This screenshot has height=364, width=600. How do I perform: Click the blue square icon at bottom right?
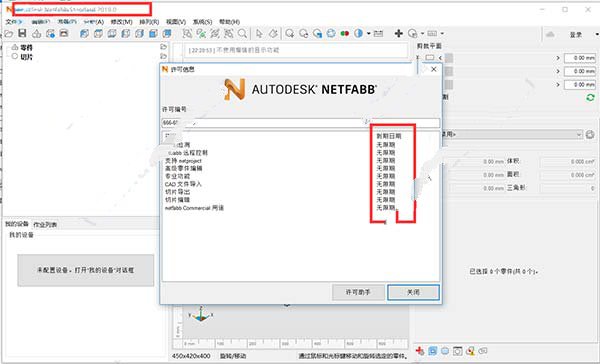(432, 351)
